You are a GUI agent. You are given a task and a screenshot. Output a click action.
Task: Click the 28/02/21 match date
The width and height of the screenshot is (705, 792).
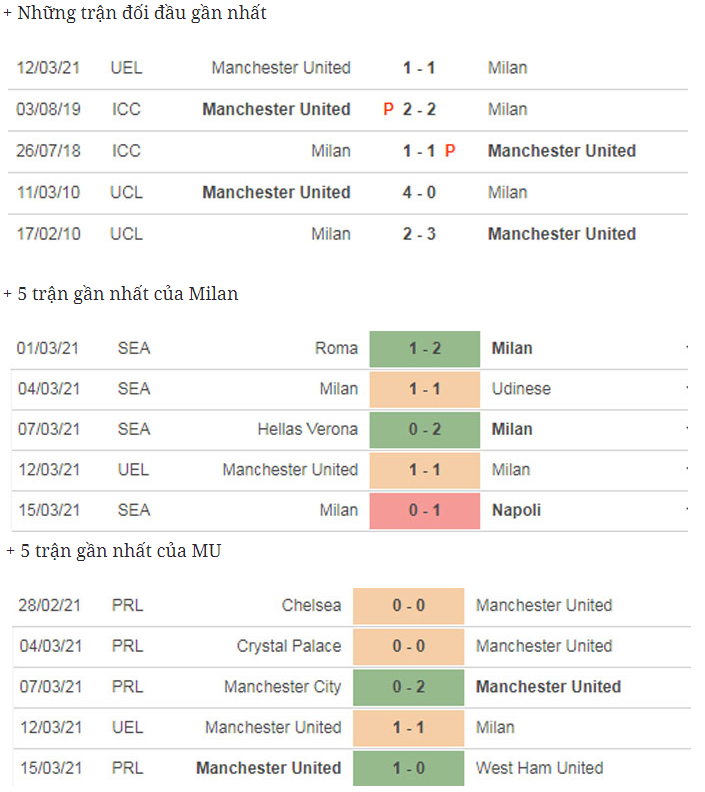point(50,605)
